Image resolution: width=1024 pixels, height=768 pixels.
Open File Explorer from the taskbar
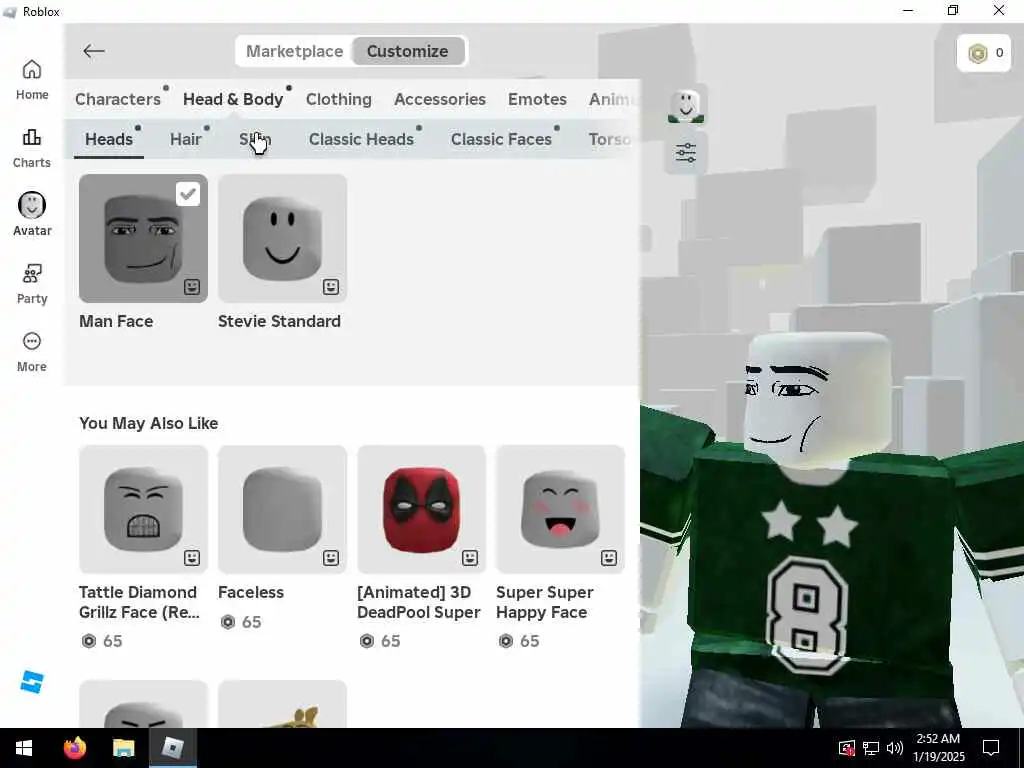tap(123, 748)
